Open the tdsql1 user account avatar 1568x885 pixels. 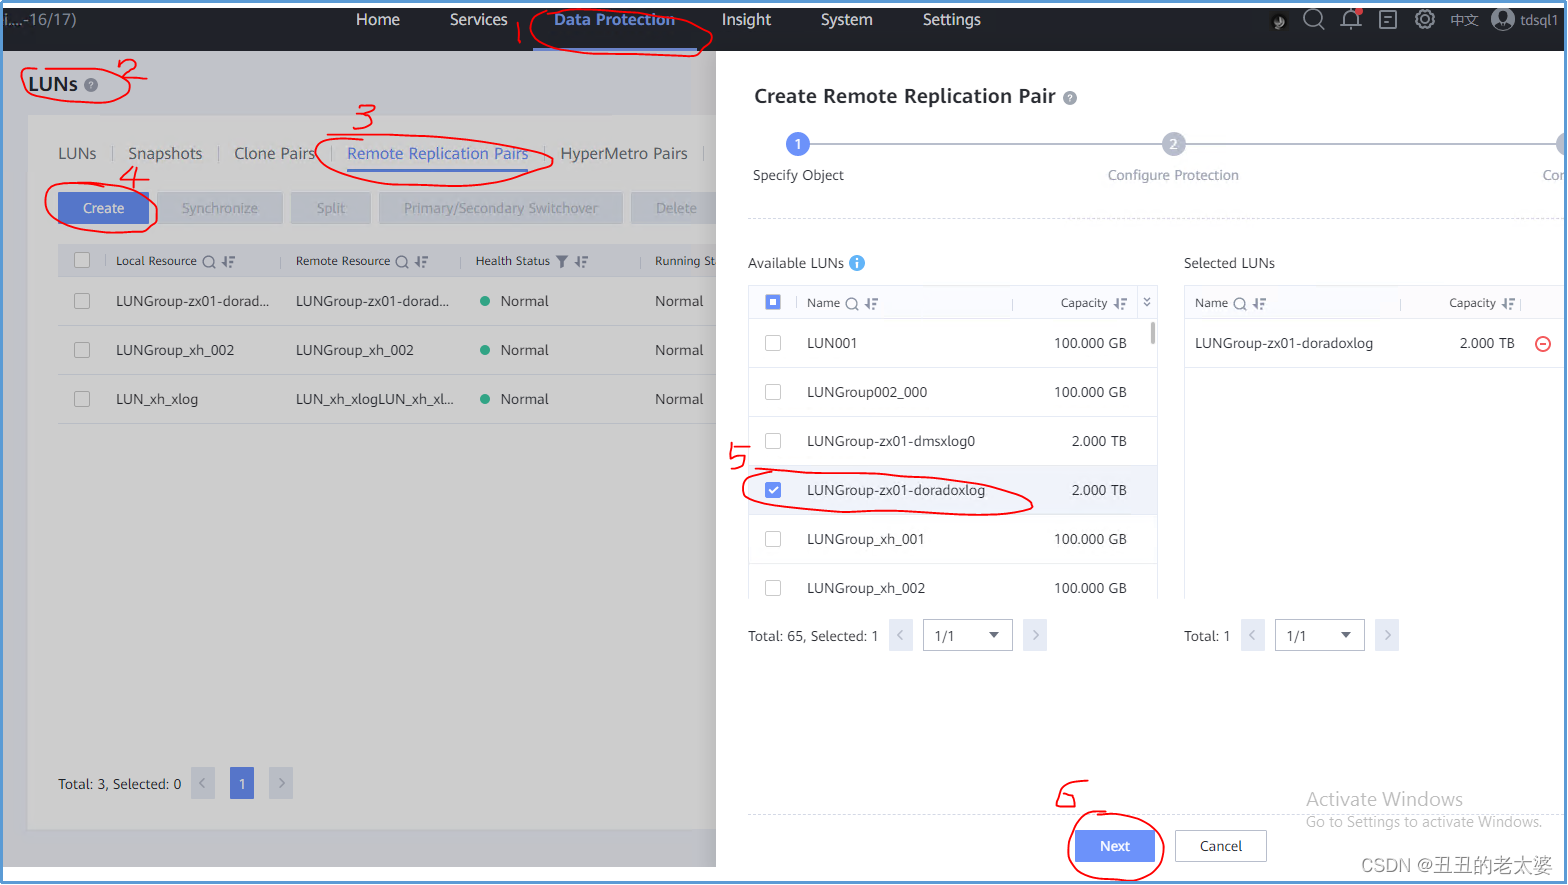tap(1502, 20)
